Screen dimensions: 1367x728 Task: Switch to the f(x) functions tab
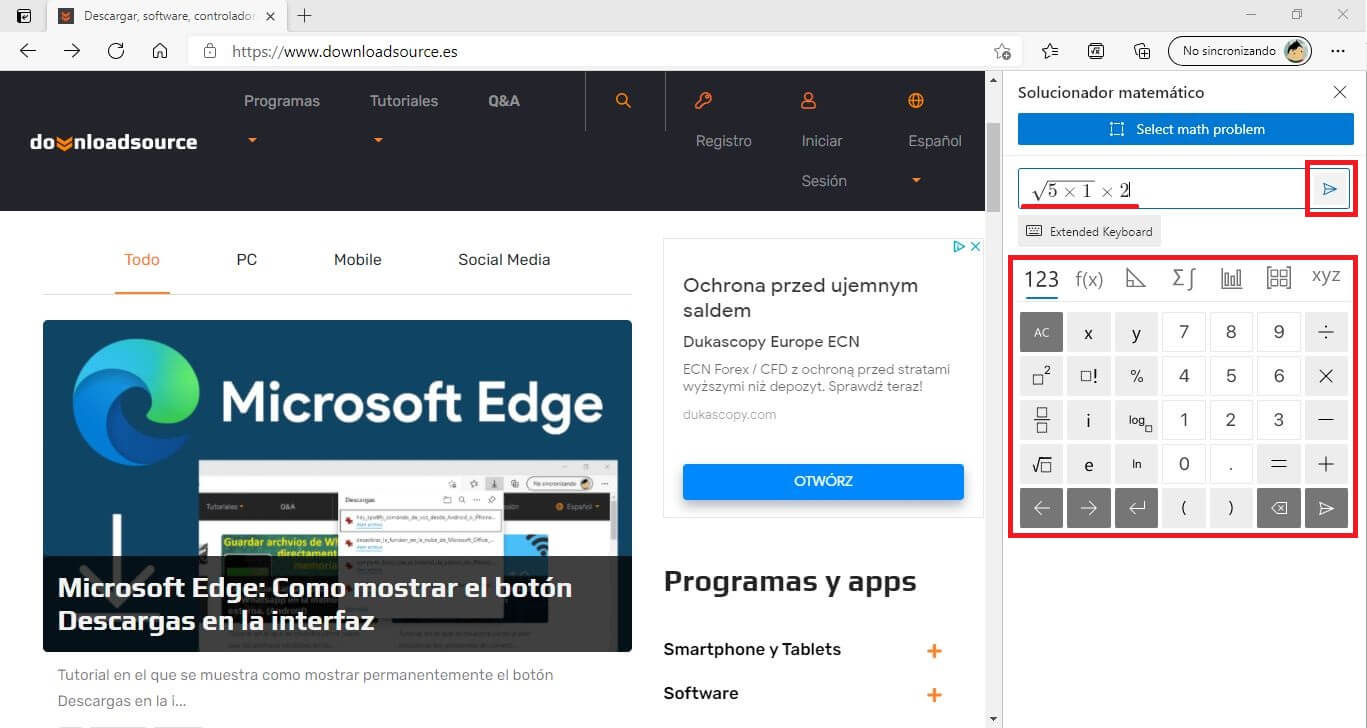(x=1088, y=279)
